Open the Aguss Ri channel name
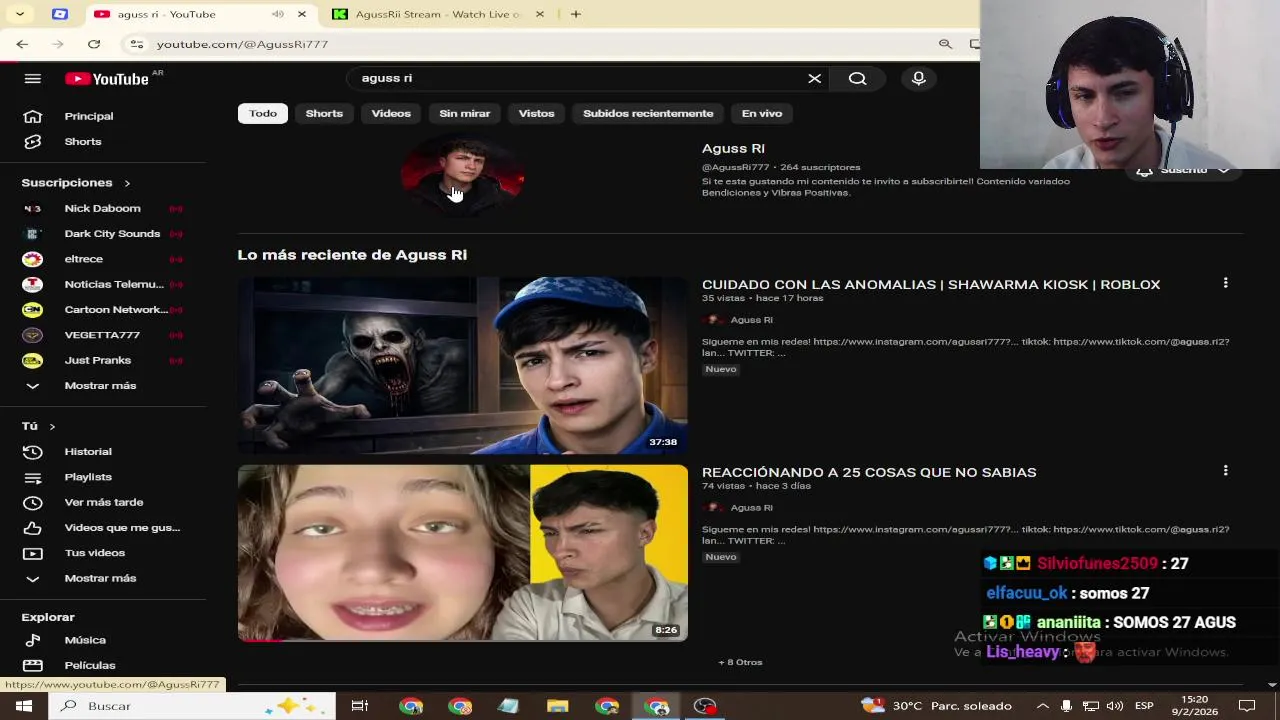Viewport: 1280px width, 720px height. (x=733, y=148)
